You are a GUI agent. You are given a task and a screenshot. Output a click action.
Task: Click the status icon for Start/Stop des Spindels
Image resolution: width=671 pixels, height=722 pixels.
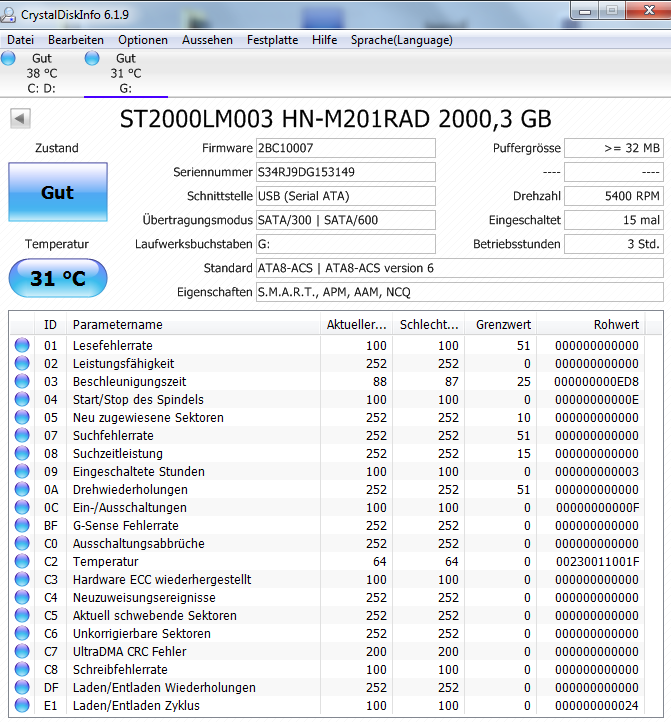(22, 399)
